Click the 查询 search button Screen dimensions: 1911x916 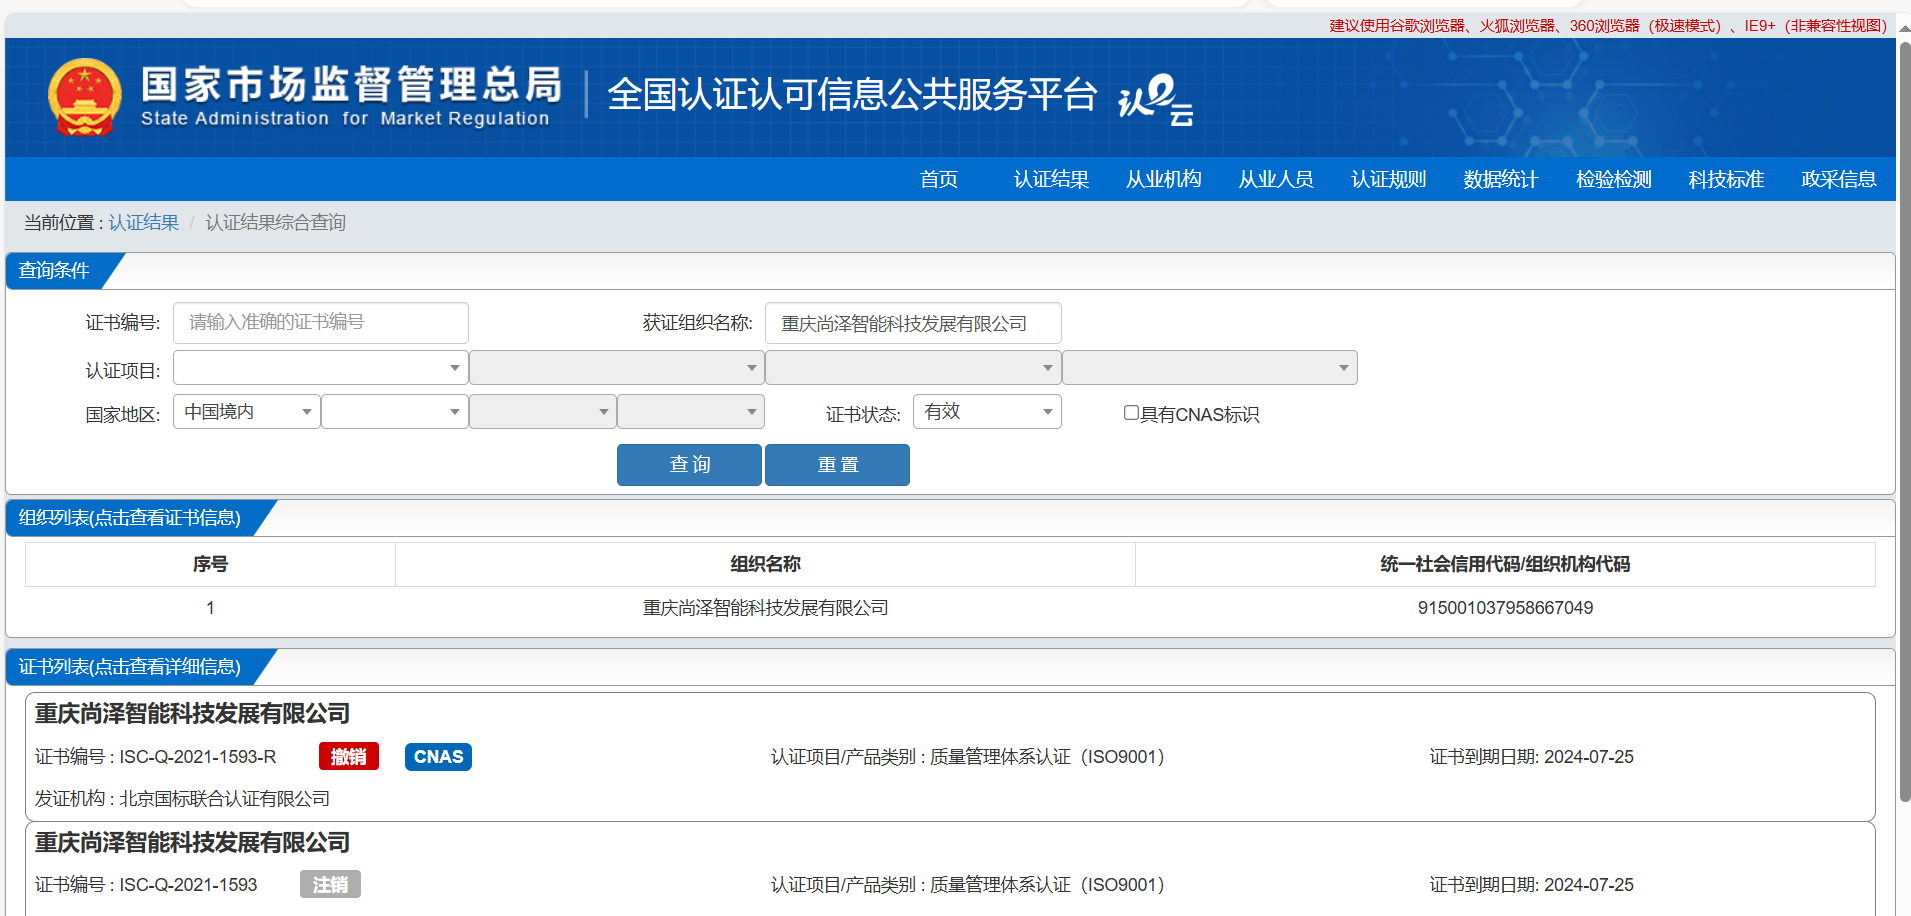pos(689,465)
